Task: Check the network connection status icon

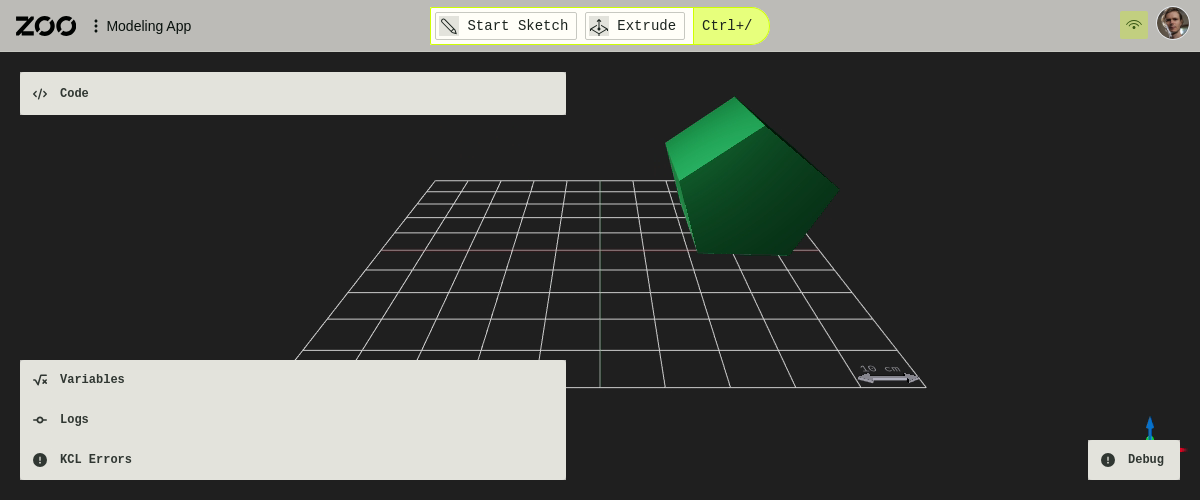Action: (x=1134, y=25)
